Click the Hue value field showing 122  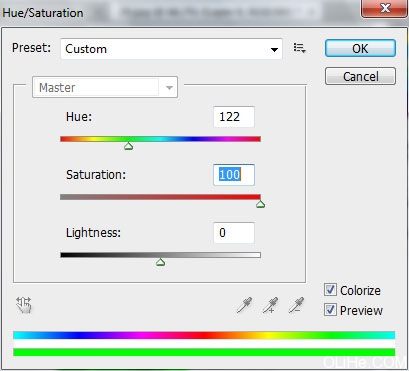click(234, 117)
